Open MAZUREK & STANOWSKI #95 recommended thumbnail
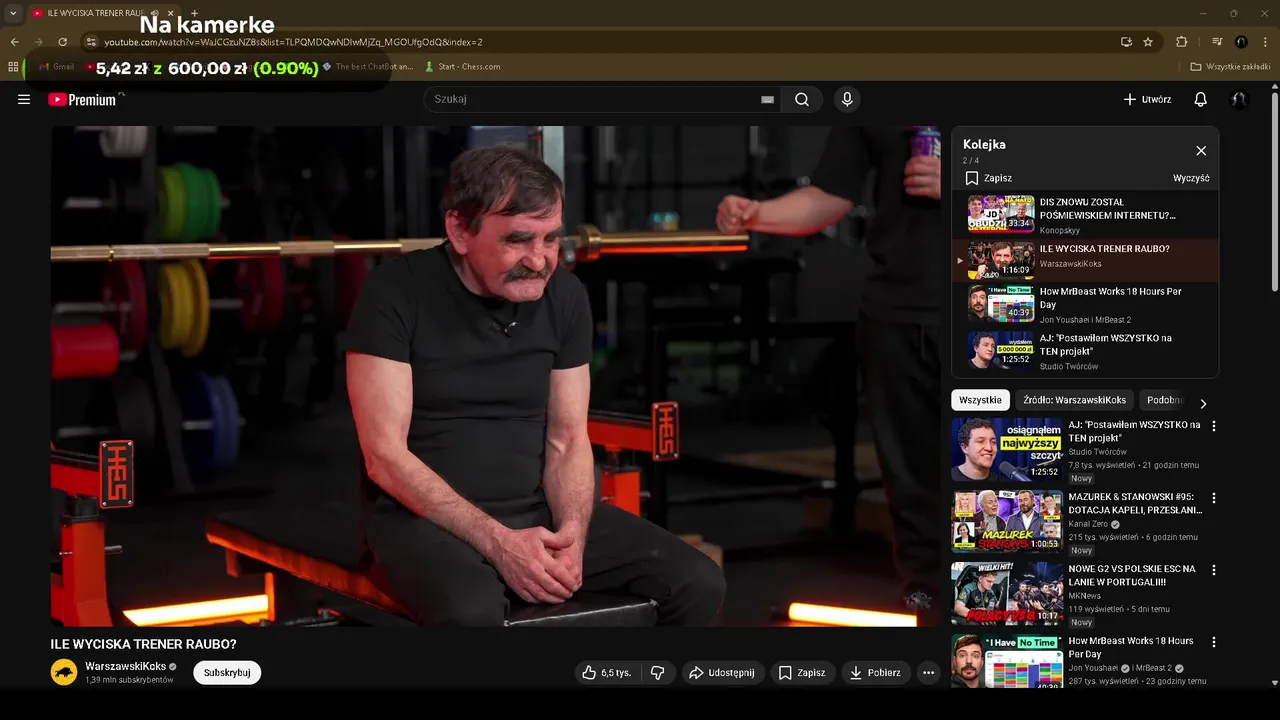Screen dimensions: 1280x720 1007,521
